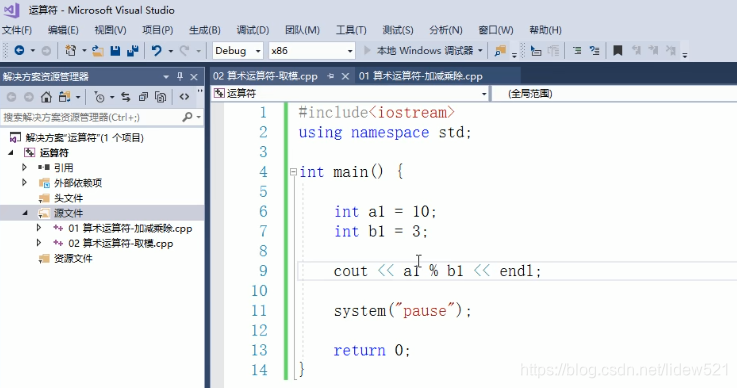Click the Home icon in Solution Explorer

(x=46, y=97)
